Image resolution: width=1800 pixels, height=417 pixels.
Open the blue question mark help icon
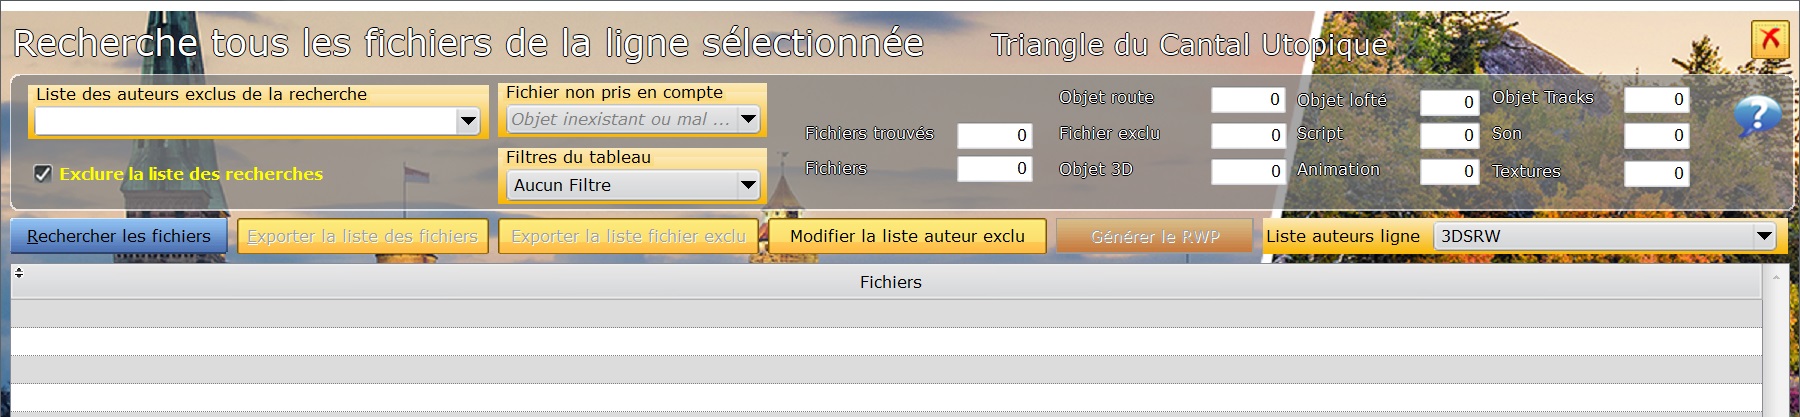1757,118
